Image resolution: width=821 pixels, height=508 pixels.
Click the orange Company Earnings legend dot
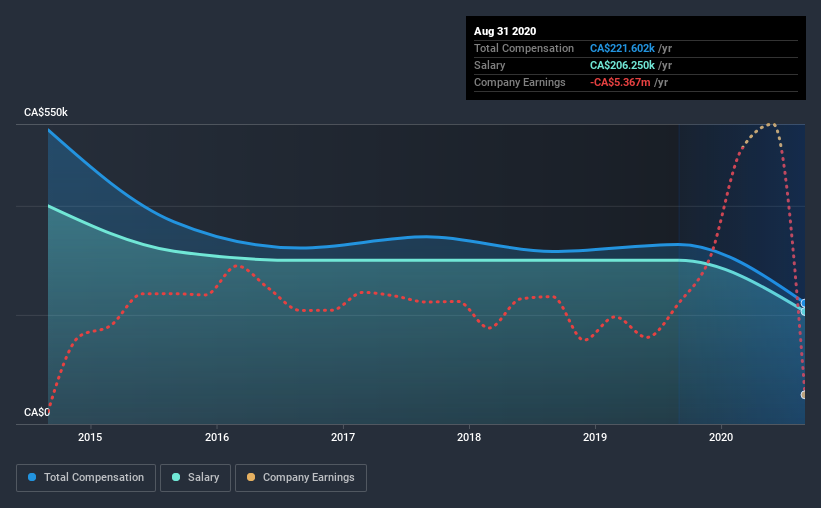point(251,477)
